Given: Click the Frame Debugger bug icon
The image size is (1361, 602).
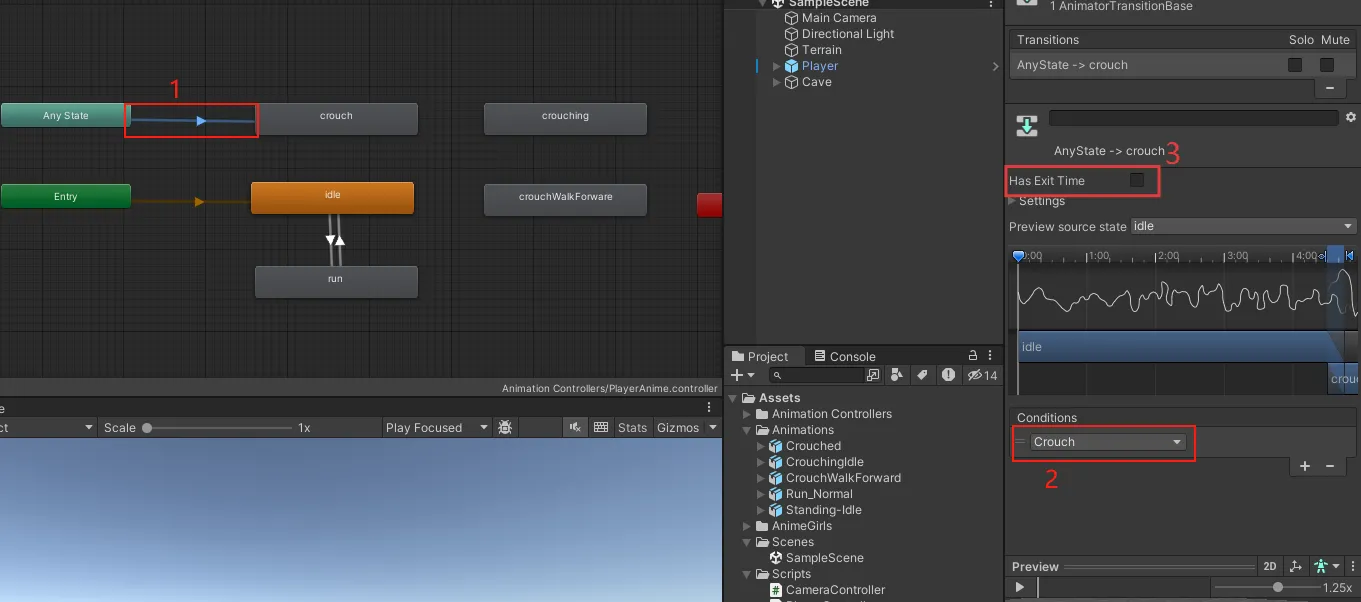Looking at the screenshot, I should (x=505, y=427).
